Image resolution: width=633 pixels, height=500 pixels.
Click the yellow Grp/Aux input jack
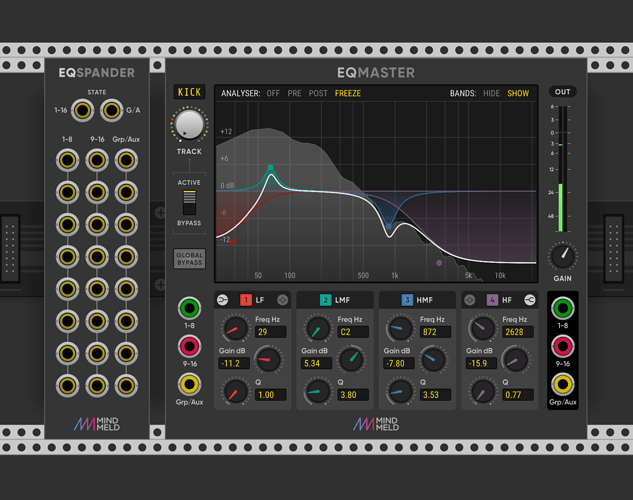pos(189,385)
